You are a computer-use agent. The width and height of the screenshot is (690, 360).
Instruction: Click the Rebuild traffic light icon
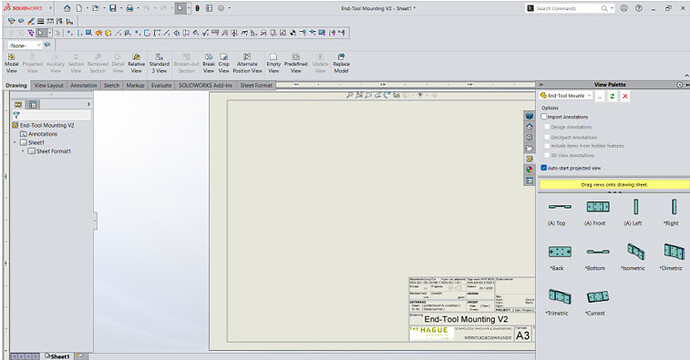[198, 8]
